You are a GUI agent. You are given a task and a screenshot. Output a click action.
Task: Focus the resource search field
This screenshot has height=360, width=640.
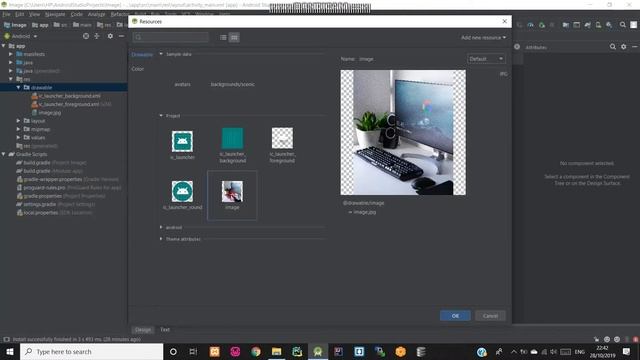[171, 38]
